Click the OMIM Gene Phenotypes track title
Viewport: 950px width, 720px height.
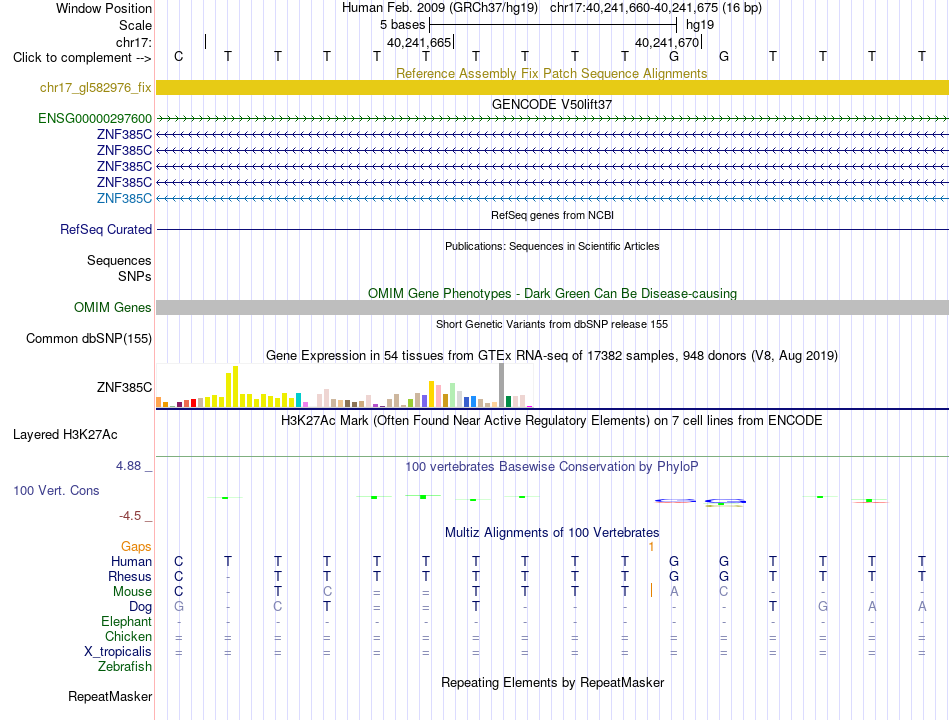pyautogui.click(x=552, y=293)
